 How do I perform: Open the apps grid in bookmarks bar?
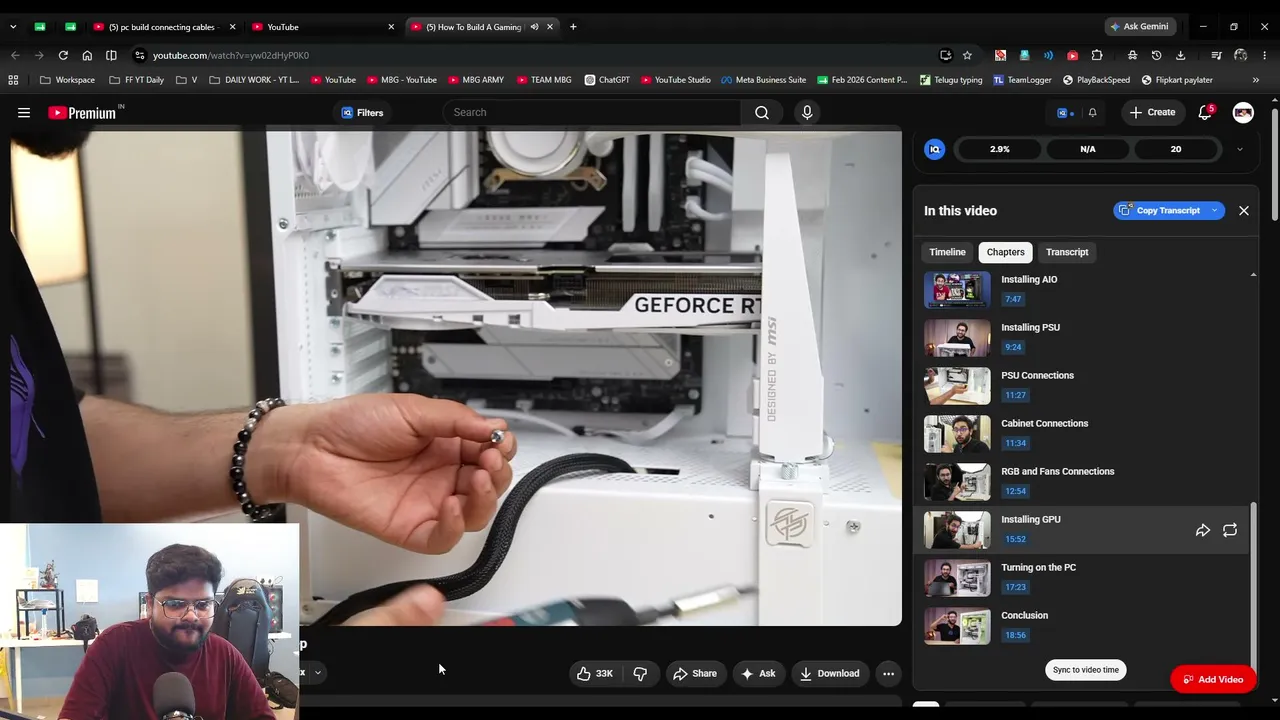click(x=13, y=80)
